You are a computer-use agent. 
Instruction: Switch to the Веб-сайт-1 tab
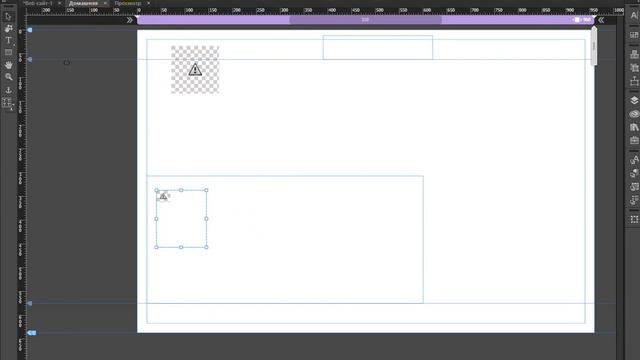38,3
